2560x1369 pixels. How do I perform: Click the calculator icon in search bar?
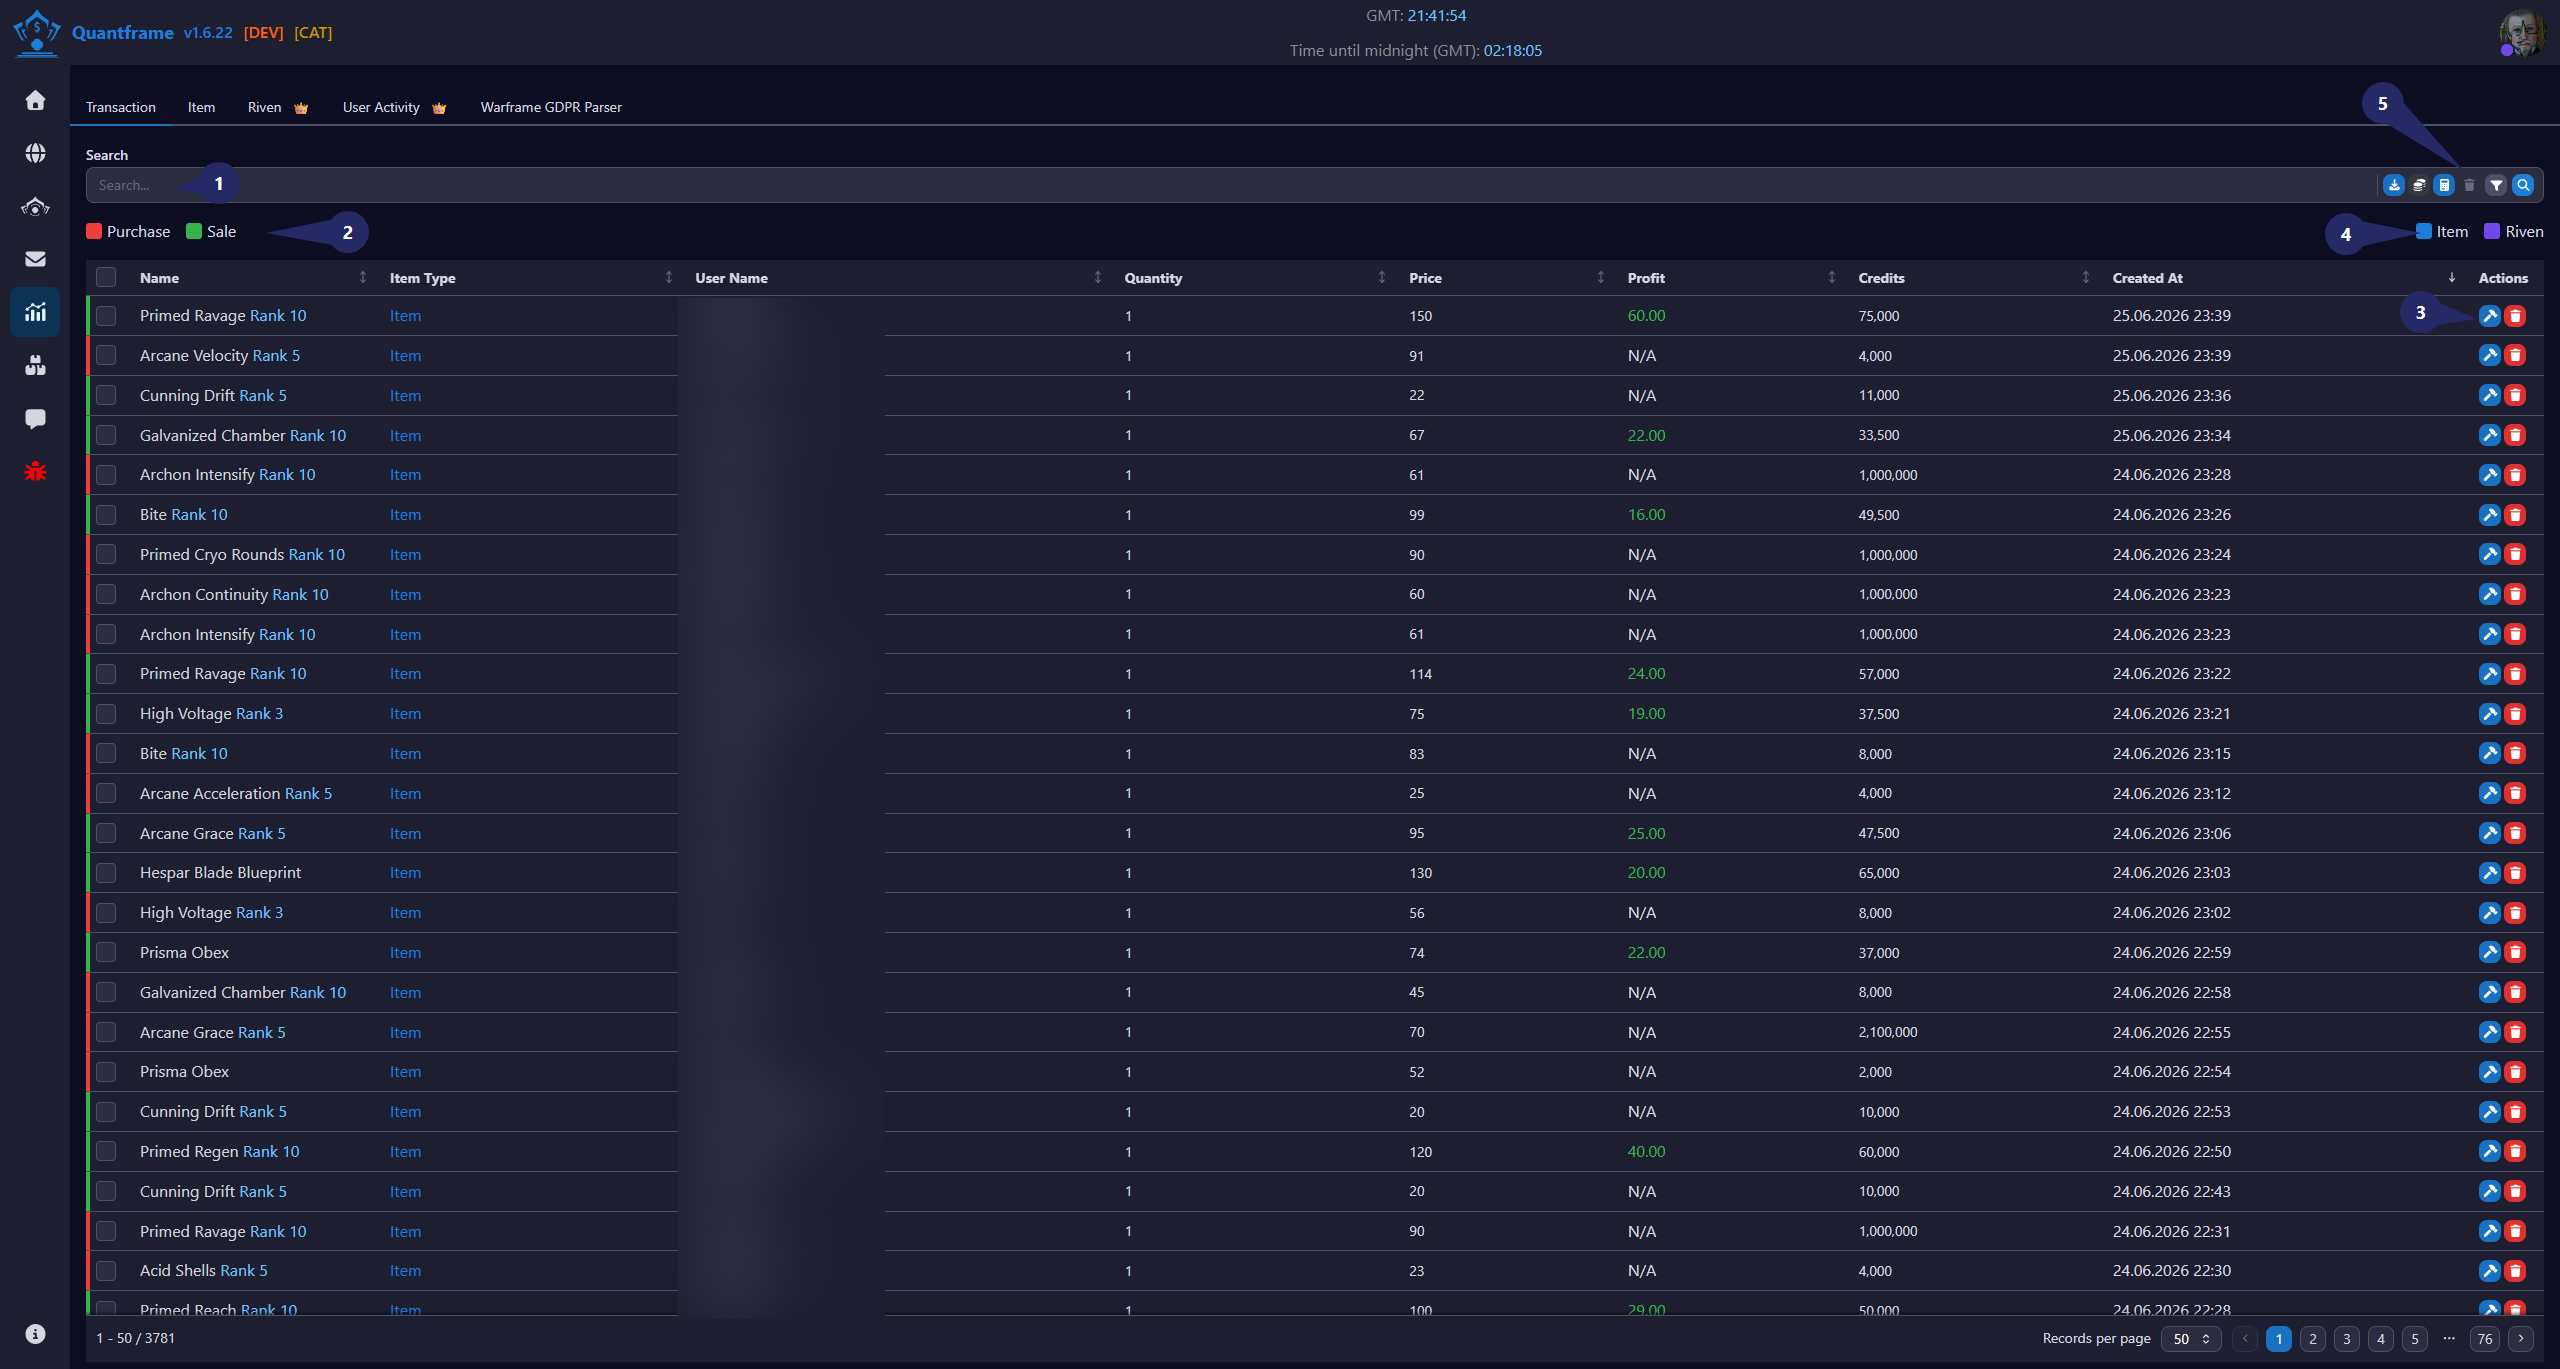2444,185
